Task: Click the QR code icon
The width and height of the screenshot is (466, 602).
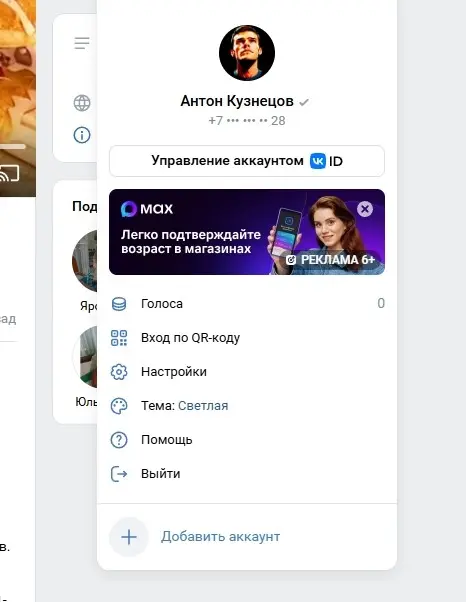Action: click(119, 338)
